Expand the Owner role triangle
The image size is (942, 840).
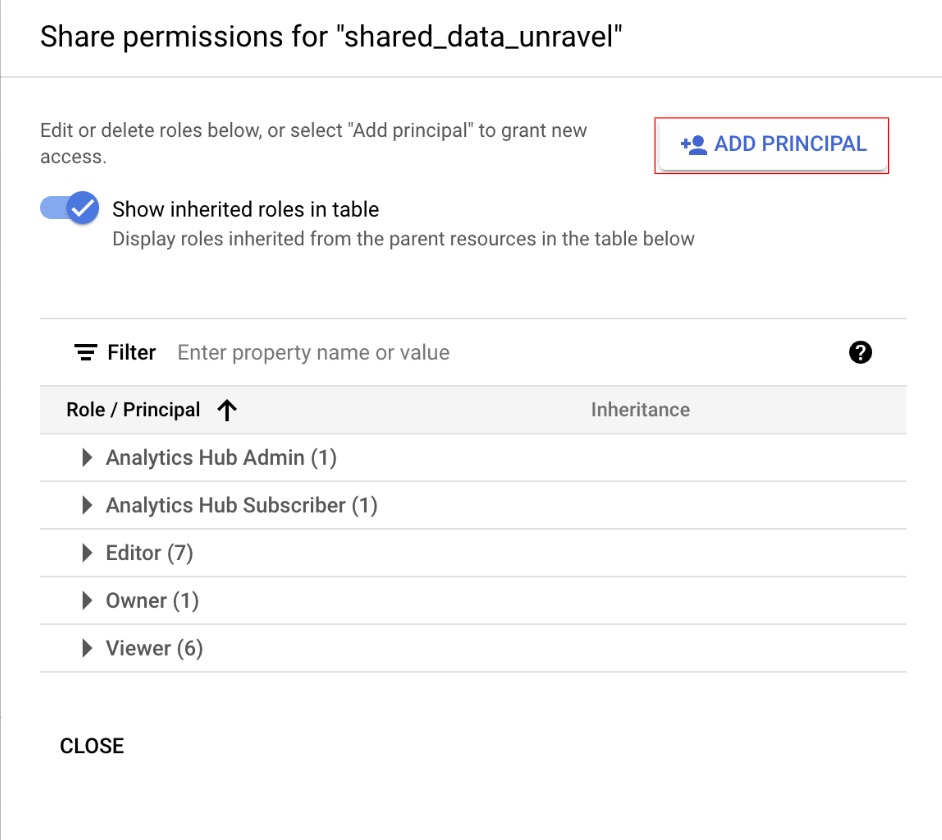(x=87, y=601)
